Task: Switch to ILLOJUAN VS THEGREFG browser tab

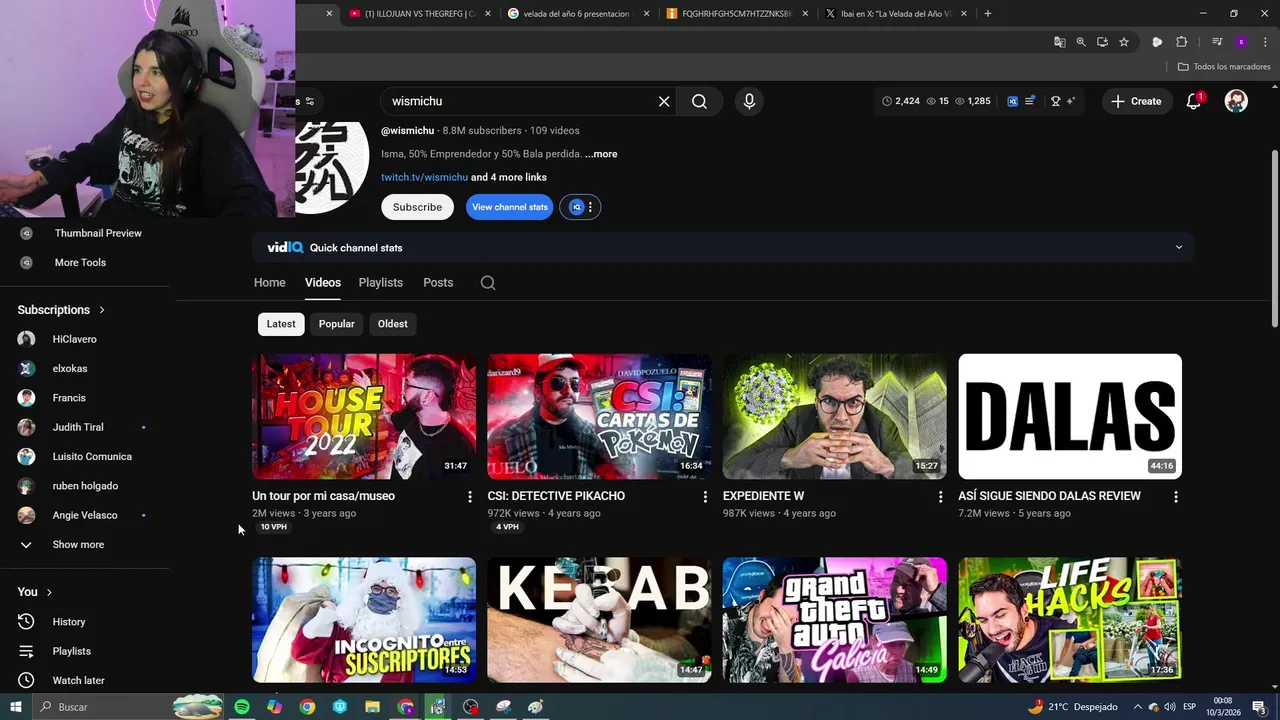Action: [420, 14]
